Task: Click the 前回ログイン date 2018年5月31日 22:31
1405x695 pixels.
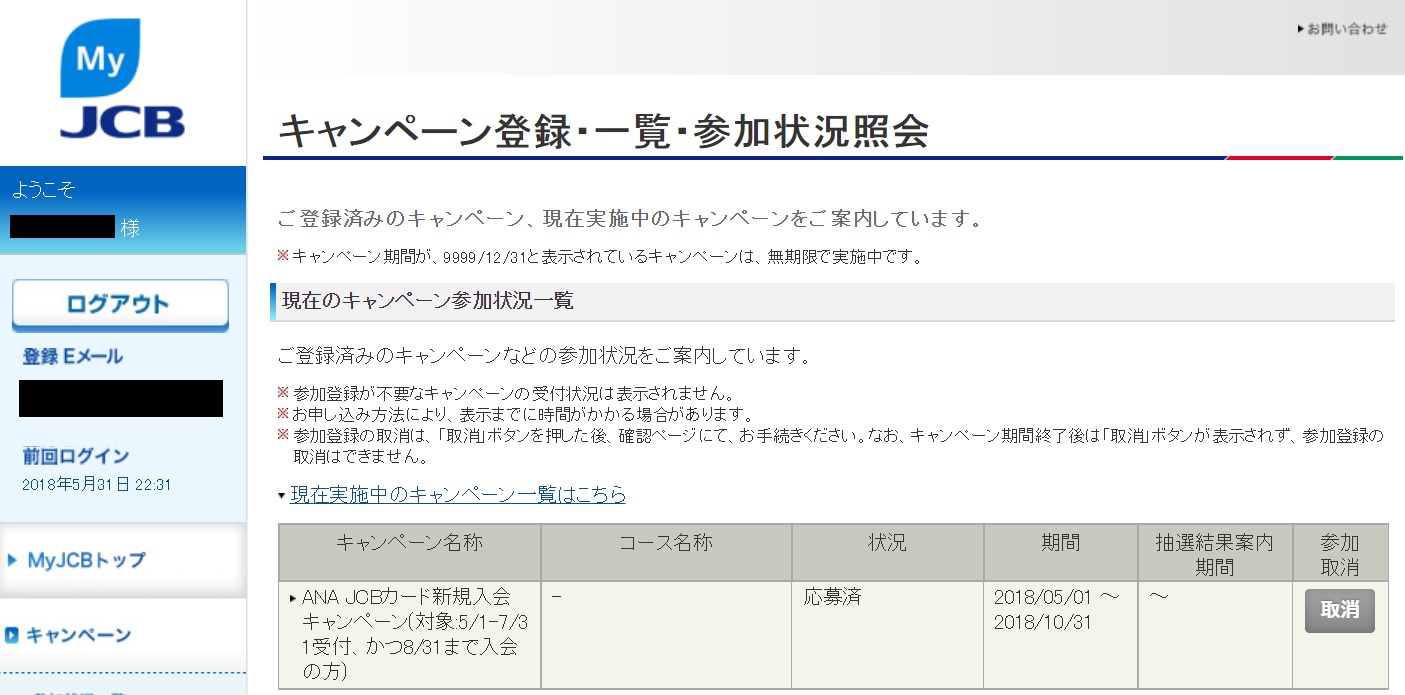Action: point(96,485)
